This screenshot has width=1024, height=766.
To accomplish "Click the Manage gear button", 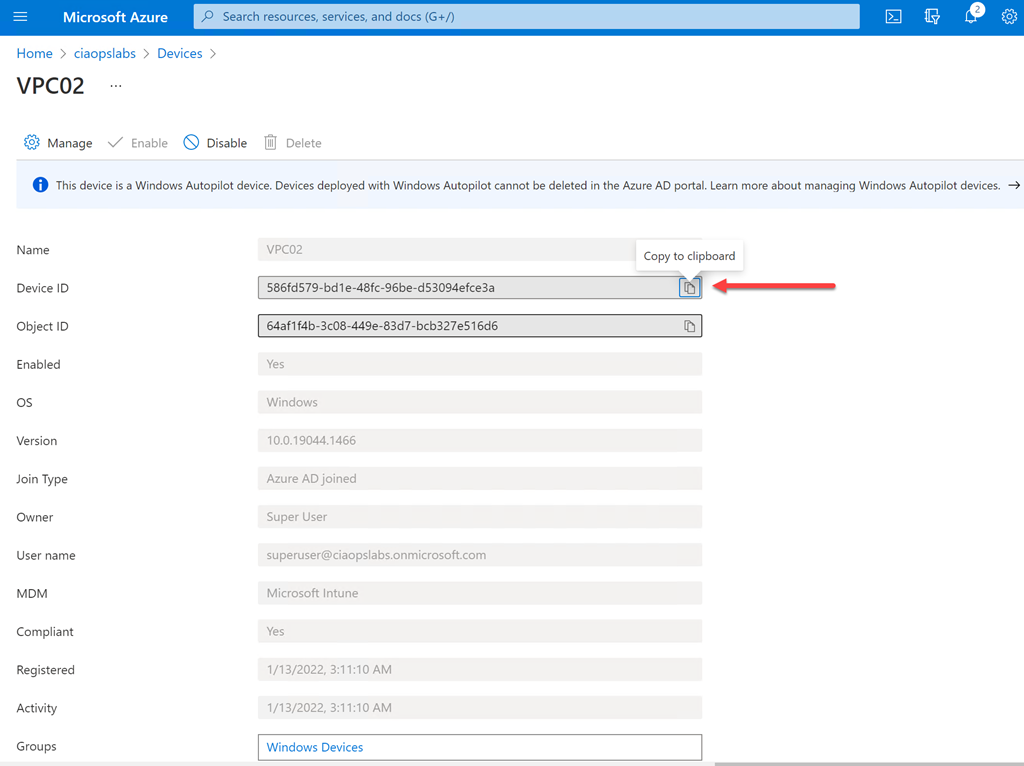I will click(x=58, y=143).
